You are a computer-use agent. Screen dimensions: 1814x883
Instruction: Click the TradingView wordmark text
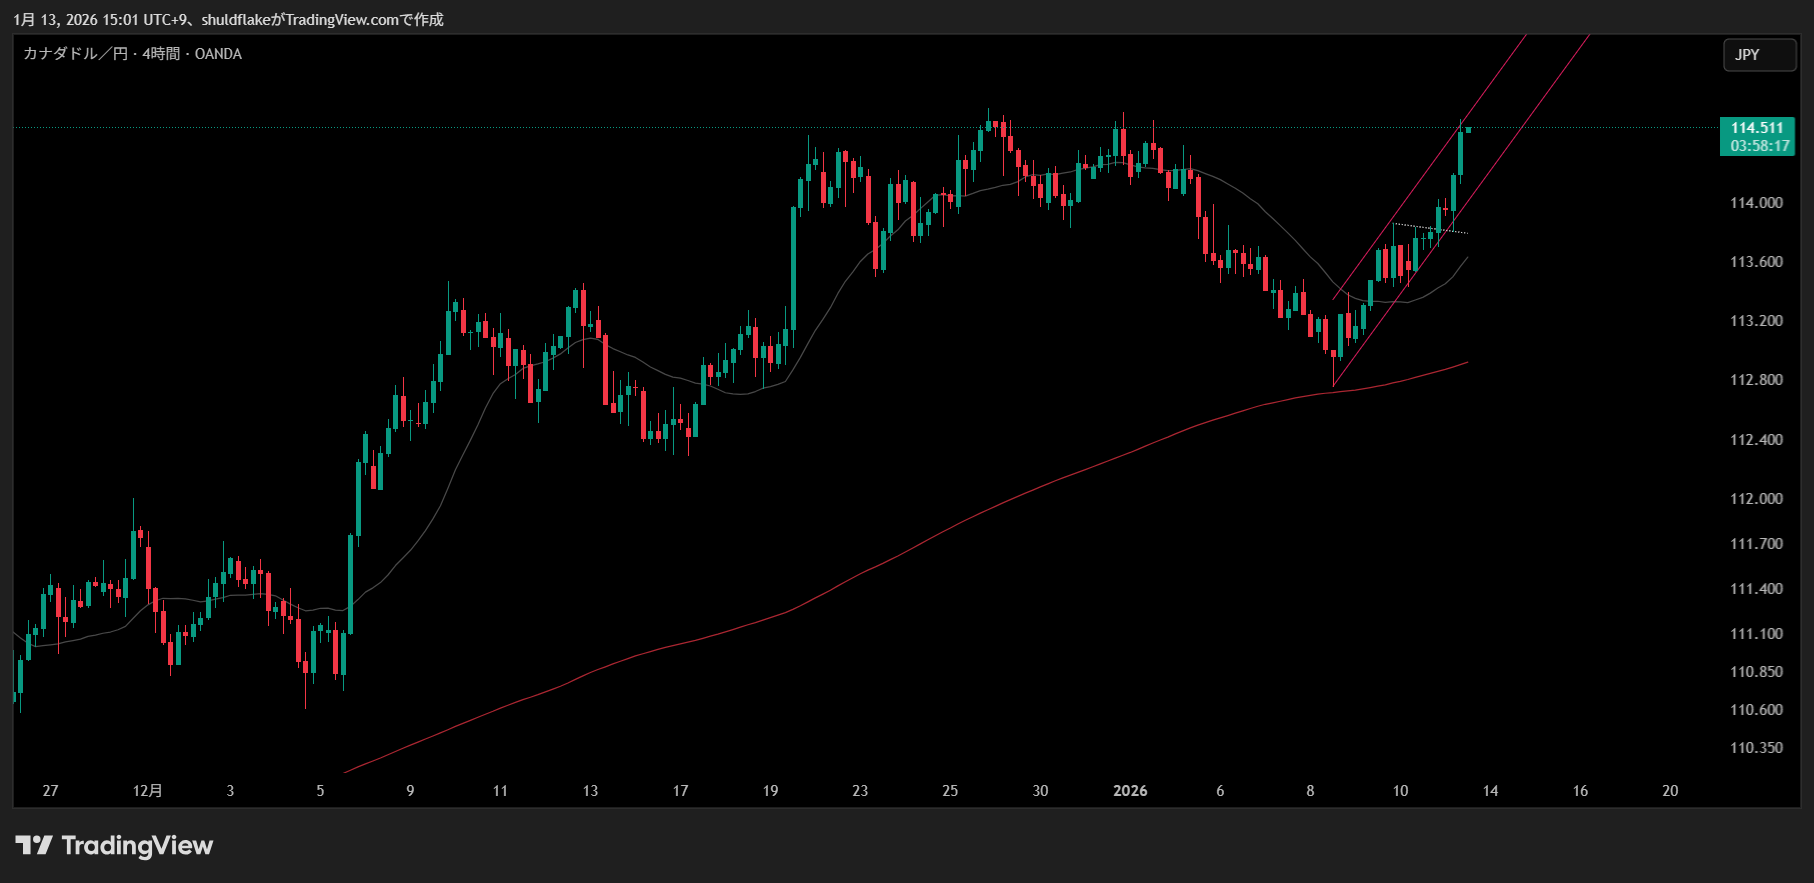[137, 846]
